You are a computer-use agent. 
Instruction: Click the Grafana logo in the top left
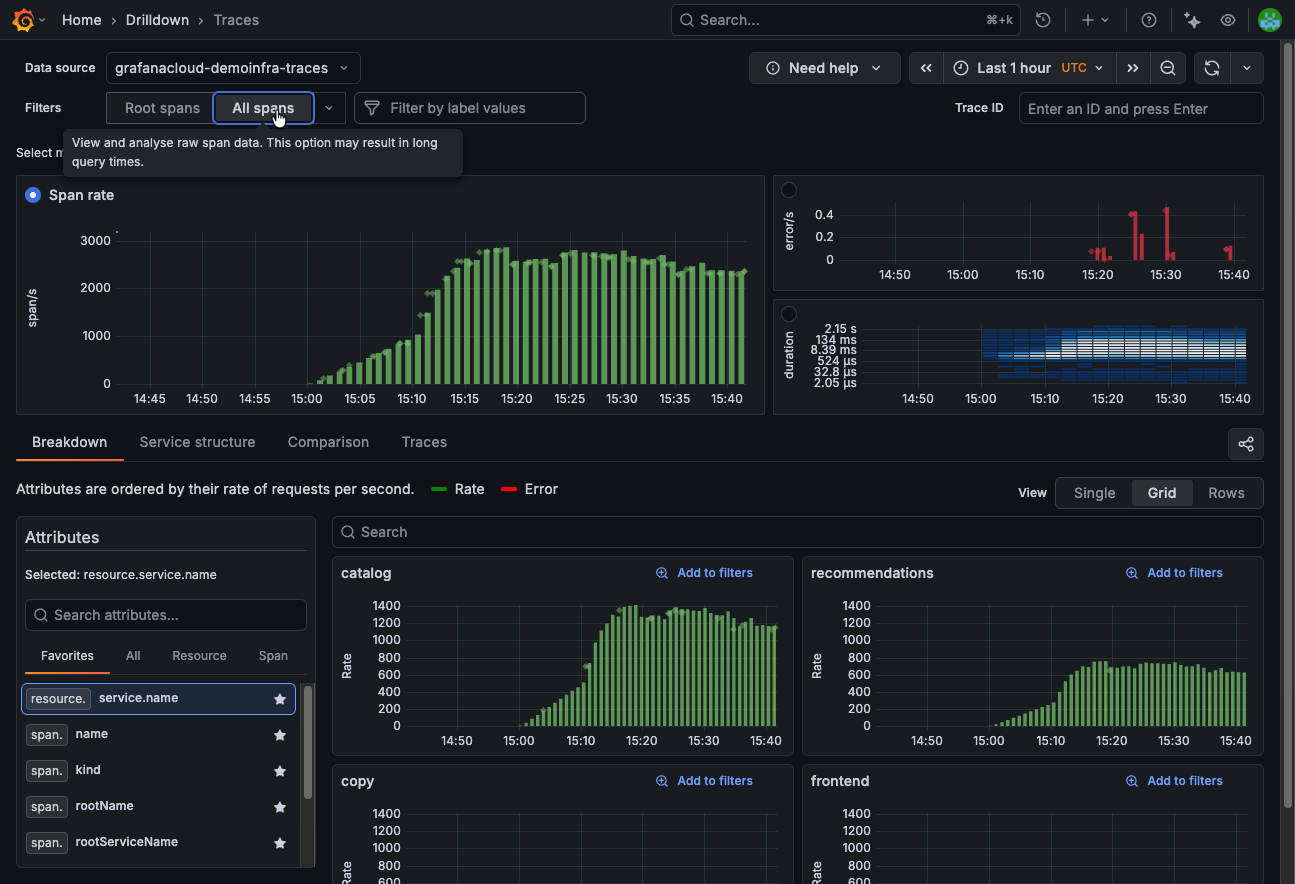[x=20, y=19]
